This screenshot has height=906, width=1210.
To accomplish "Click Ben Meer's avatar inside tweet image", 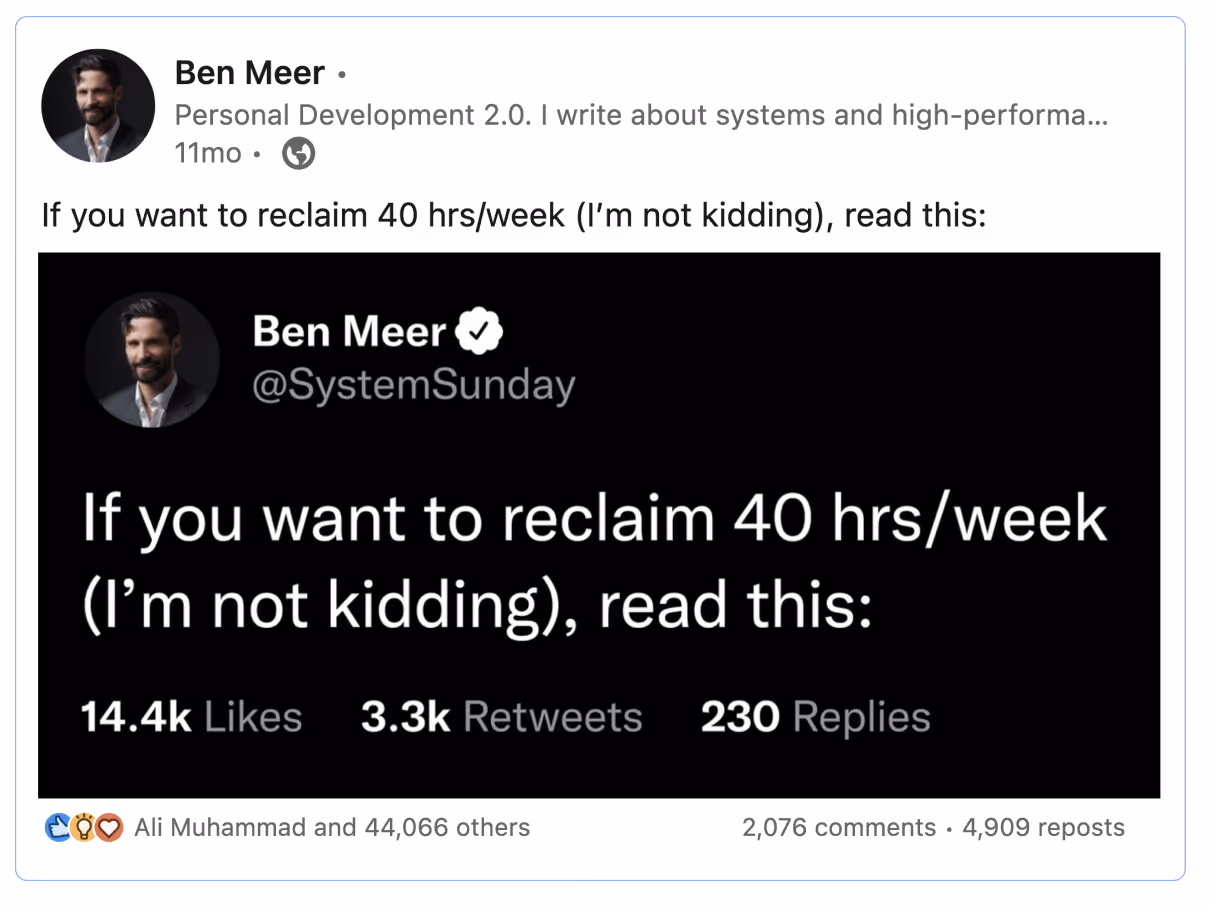I will (151, 359).
